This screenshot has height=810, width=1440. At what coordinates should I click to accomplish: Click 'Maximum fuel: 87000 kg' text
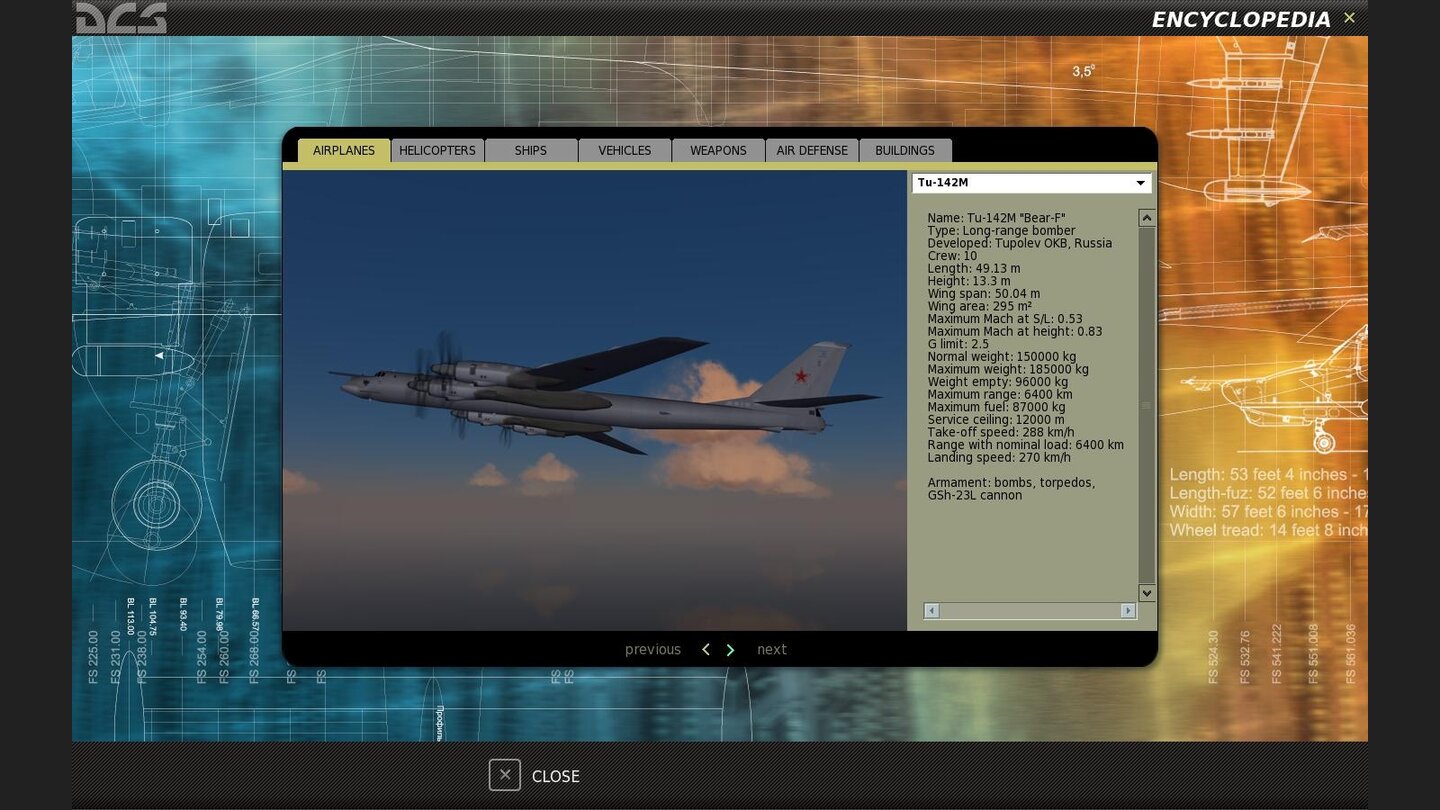click(x=996, y=407)
